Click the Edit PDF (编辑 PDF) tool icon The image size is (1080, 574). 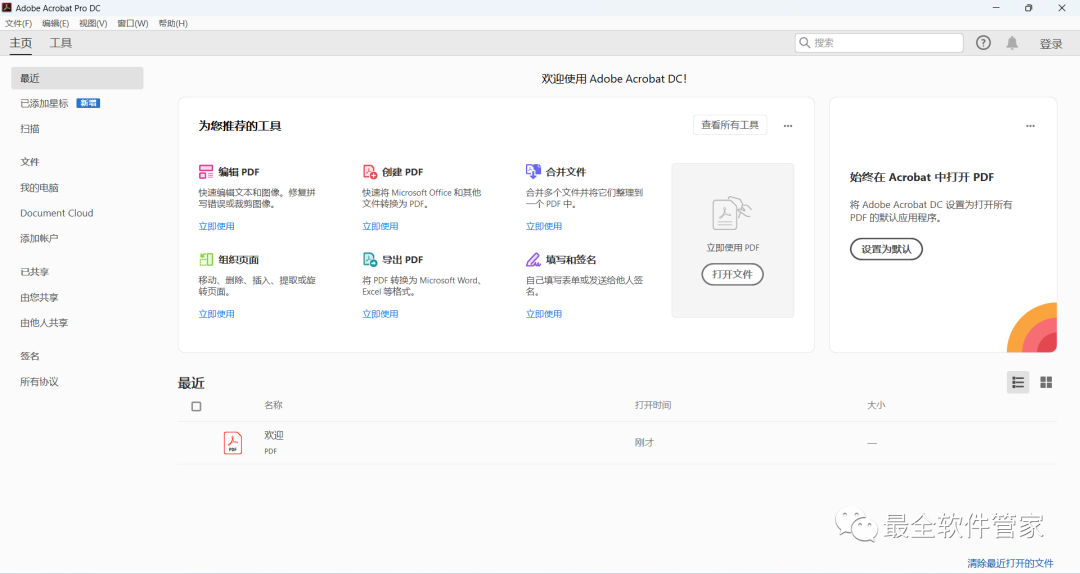pyautogui.click(x=206, y=172)
